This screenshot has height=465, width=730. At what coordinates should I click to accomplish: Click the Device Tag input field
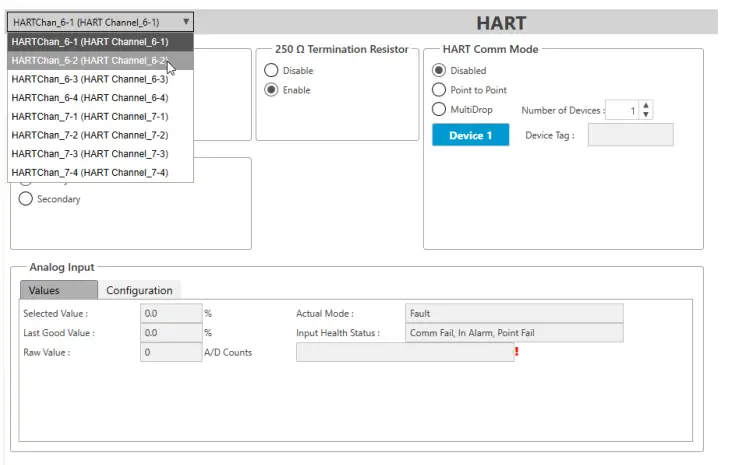[630, 135]
